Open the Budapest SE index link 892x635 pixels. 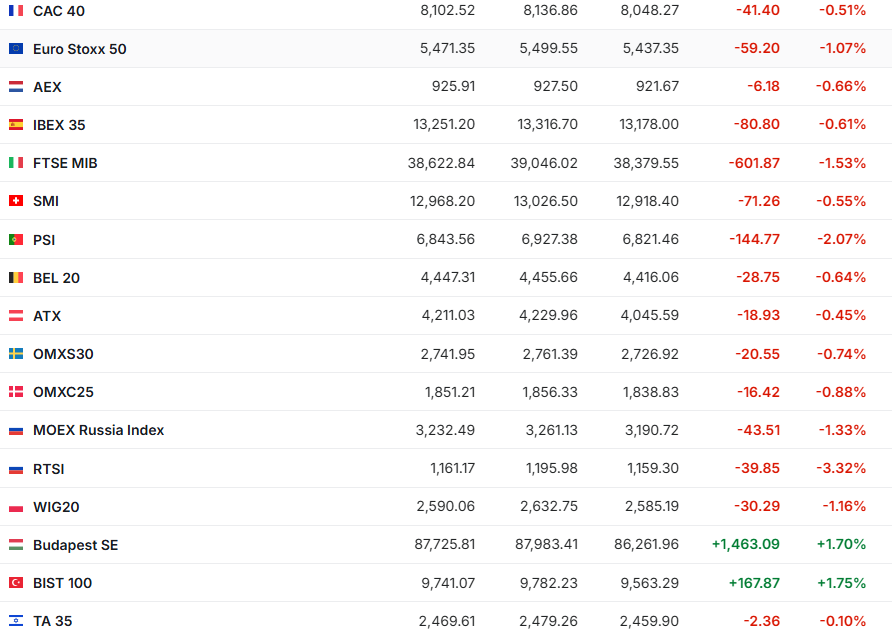coord(75,545)
